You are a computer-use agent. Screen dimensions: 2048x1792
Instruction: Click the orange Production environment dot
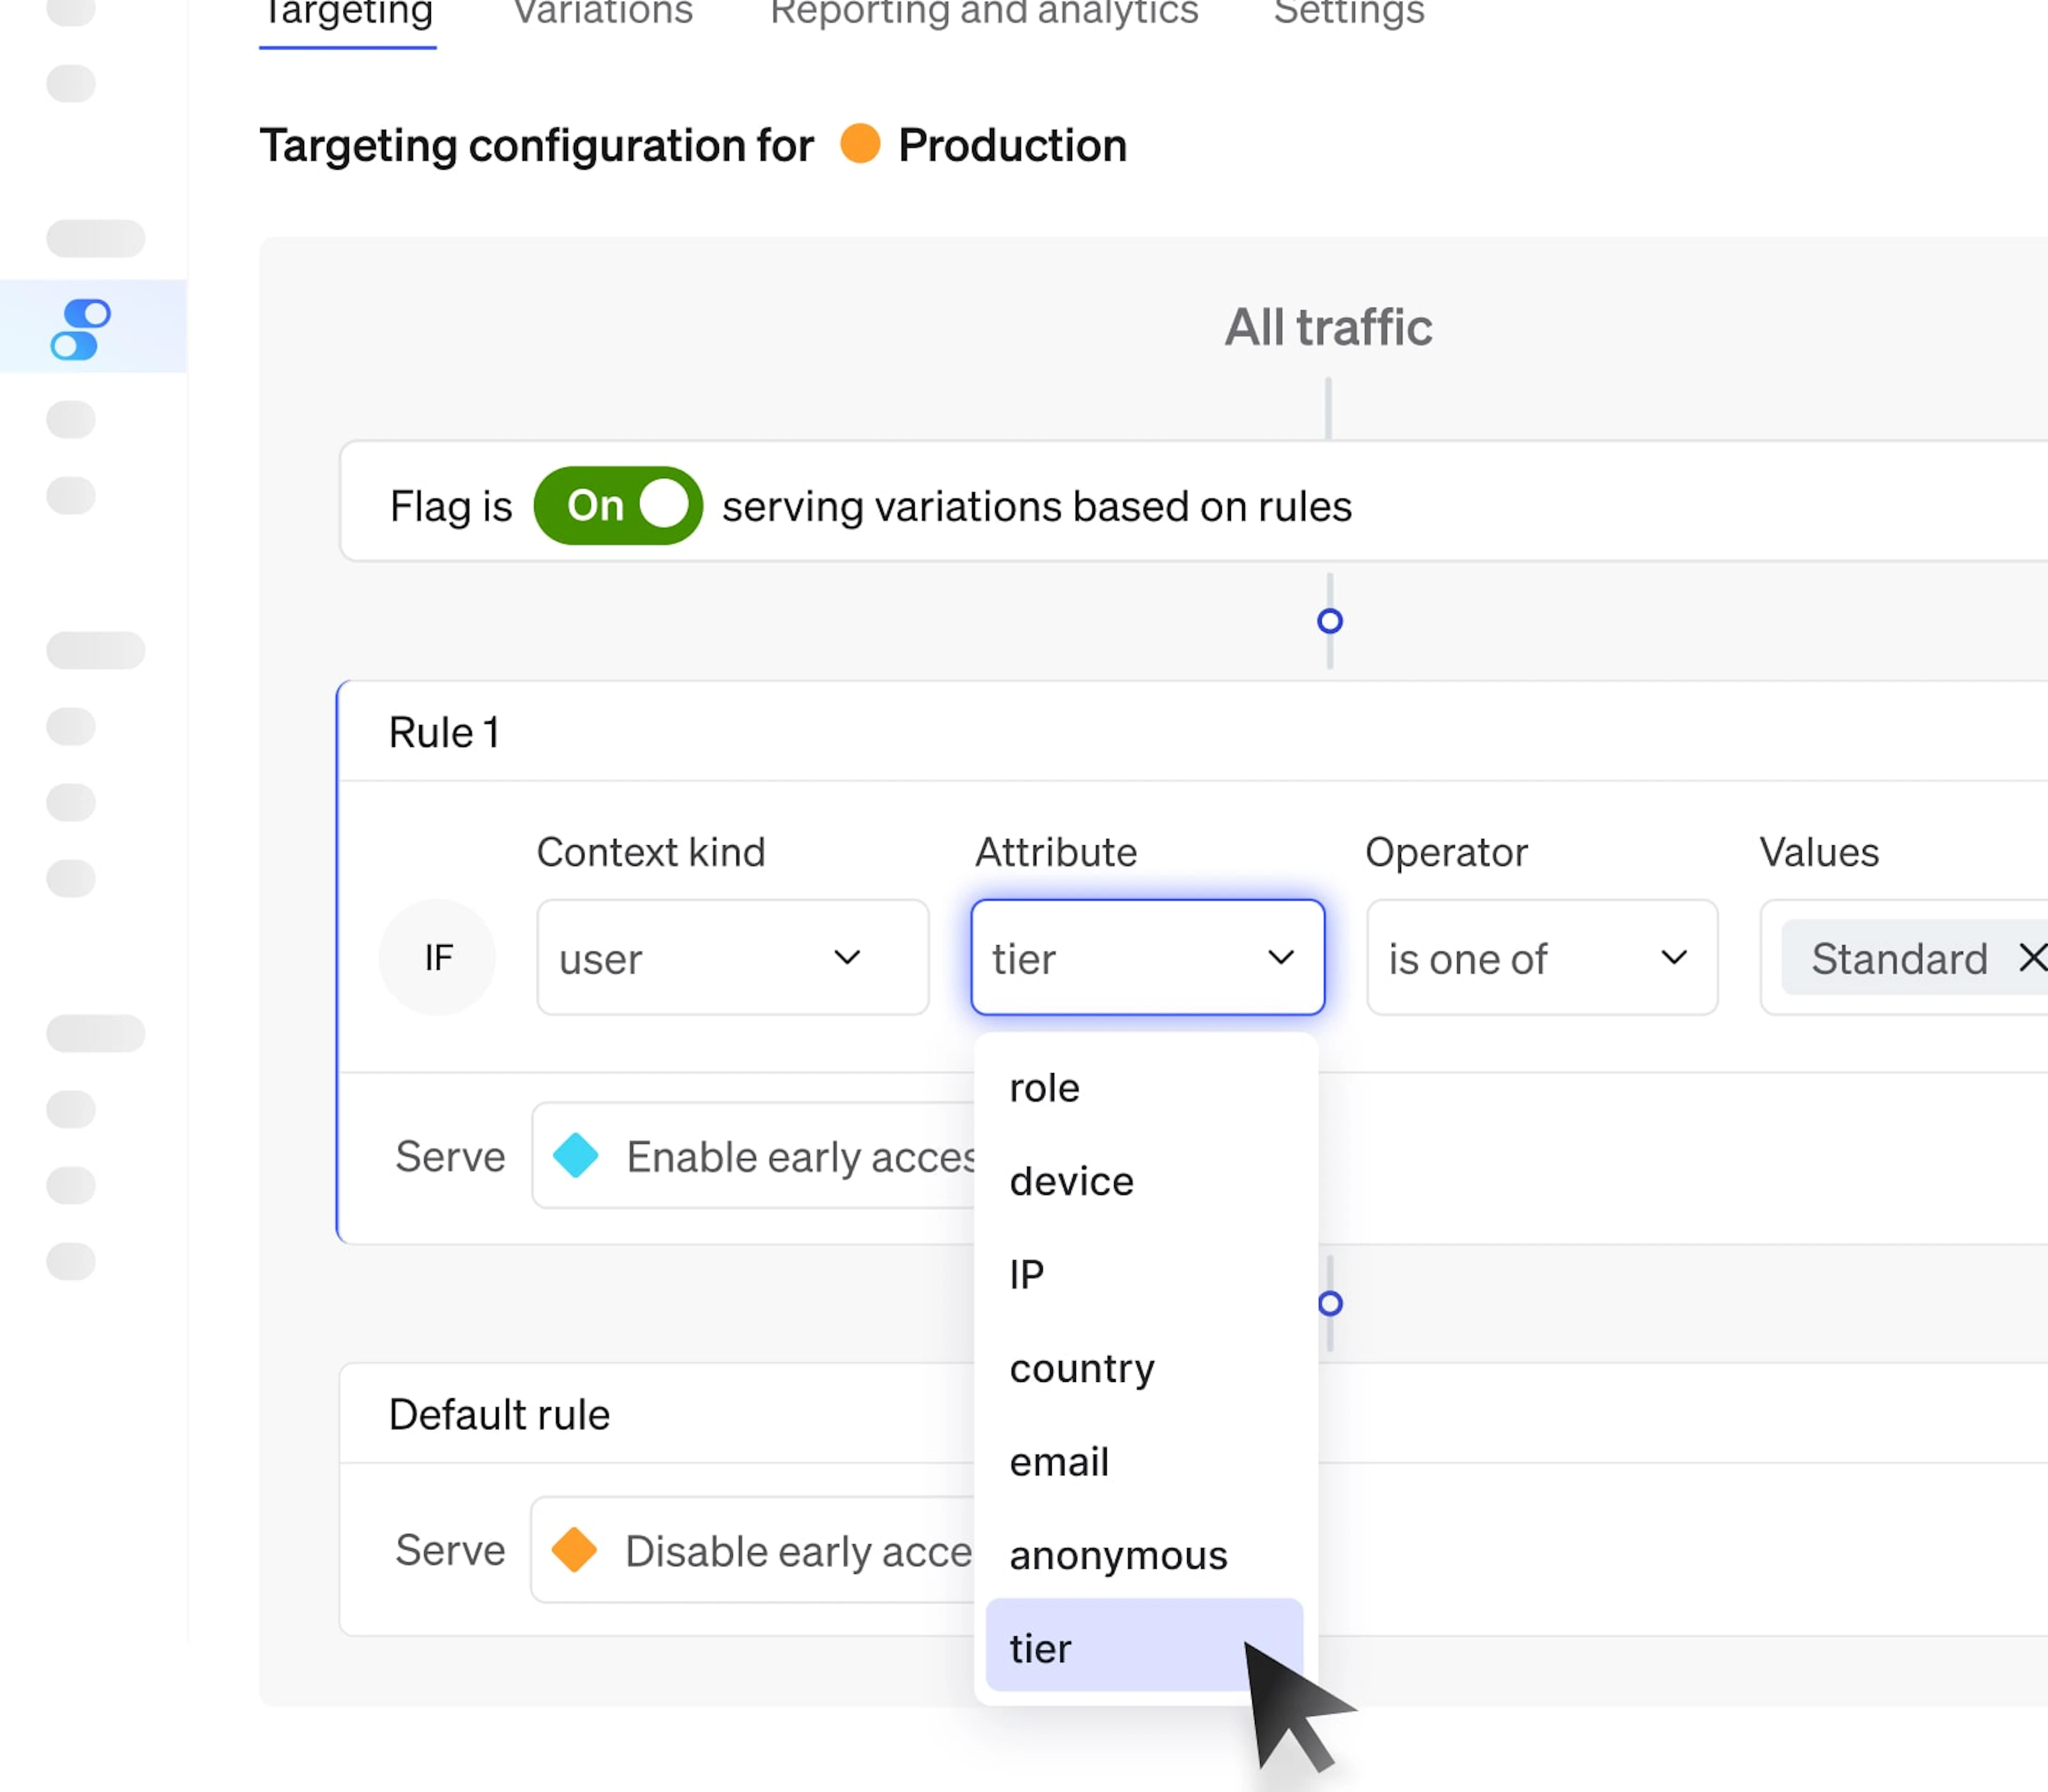pyautogui.click(x=860, y=144)
